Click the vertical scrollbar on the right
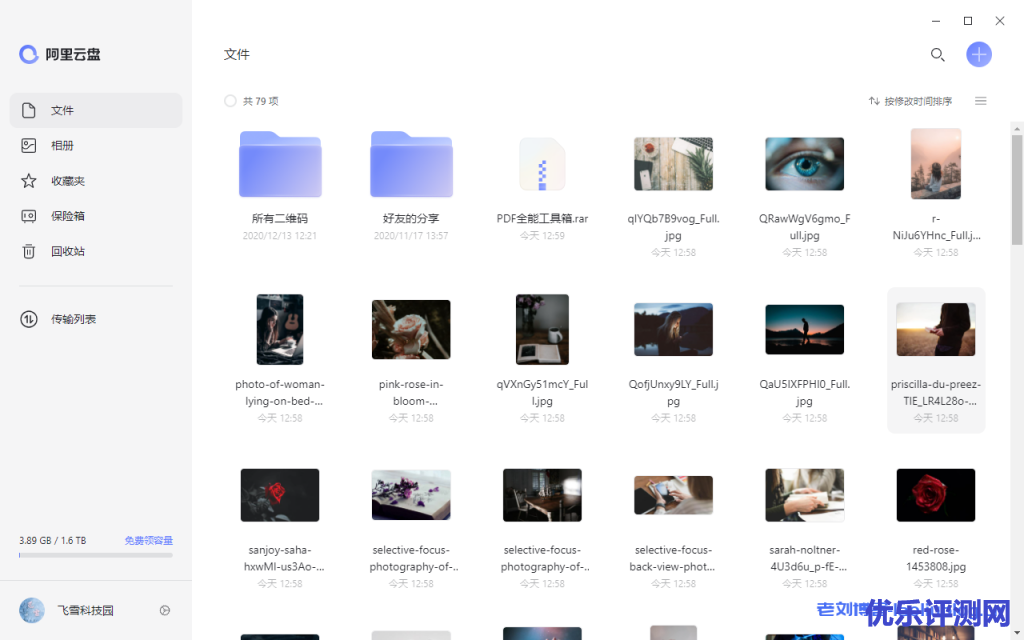Image resolution: width=1024 pixels, height=640 pixels. pyautogui.click(x=1017, y=190)
